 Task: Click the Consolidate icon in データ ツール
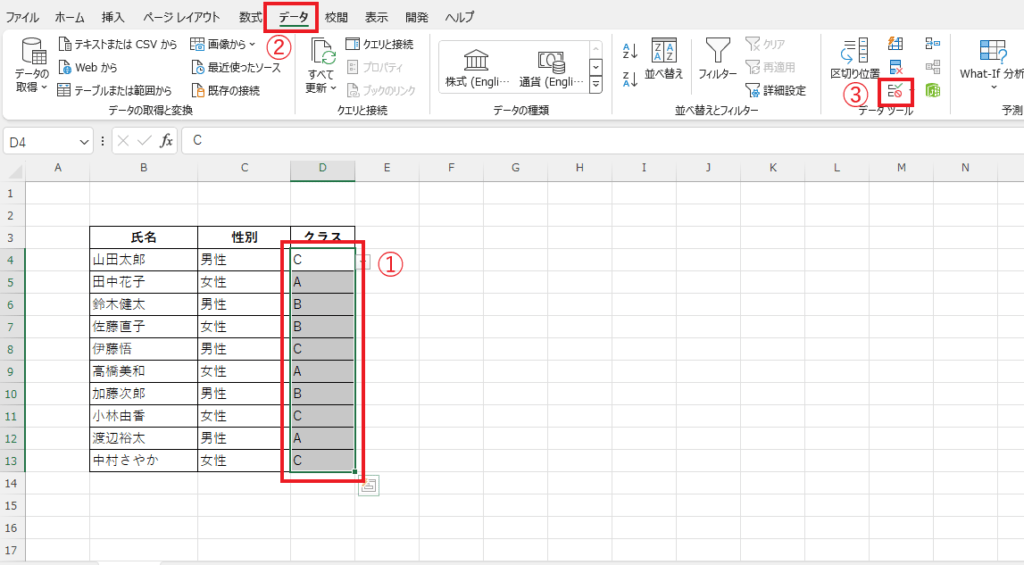click(x=933, y=44)
